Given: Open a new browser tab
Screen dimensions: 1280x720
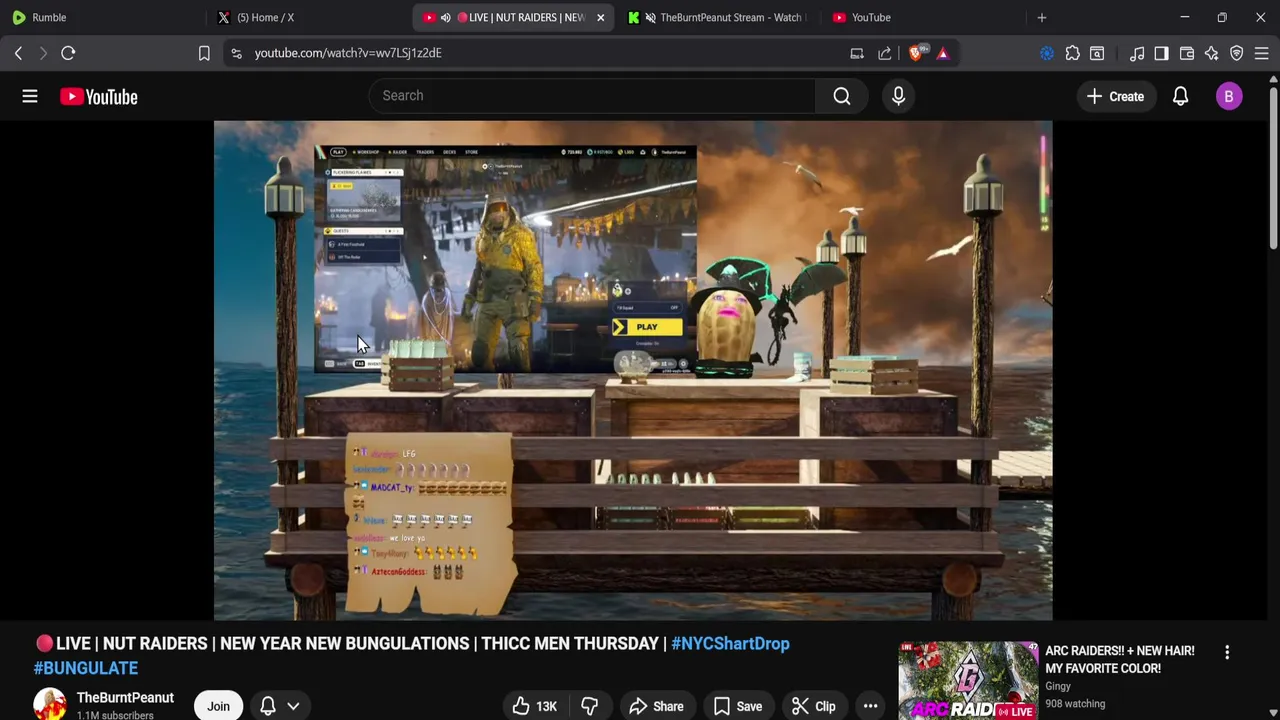Looking at the screenshot, I should click(1042, 17).
